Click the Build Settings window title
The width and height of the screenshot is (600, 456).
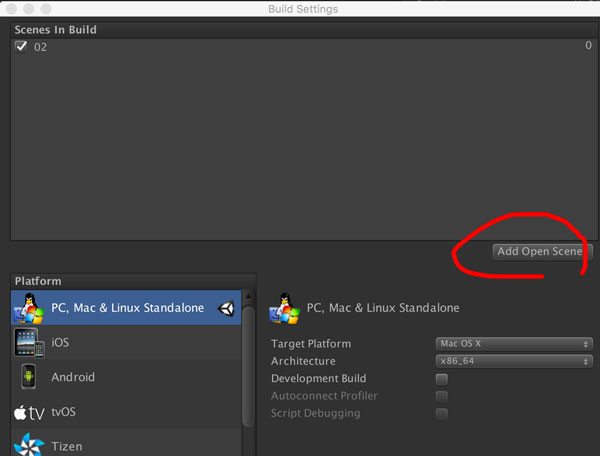tap(303, 9)
